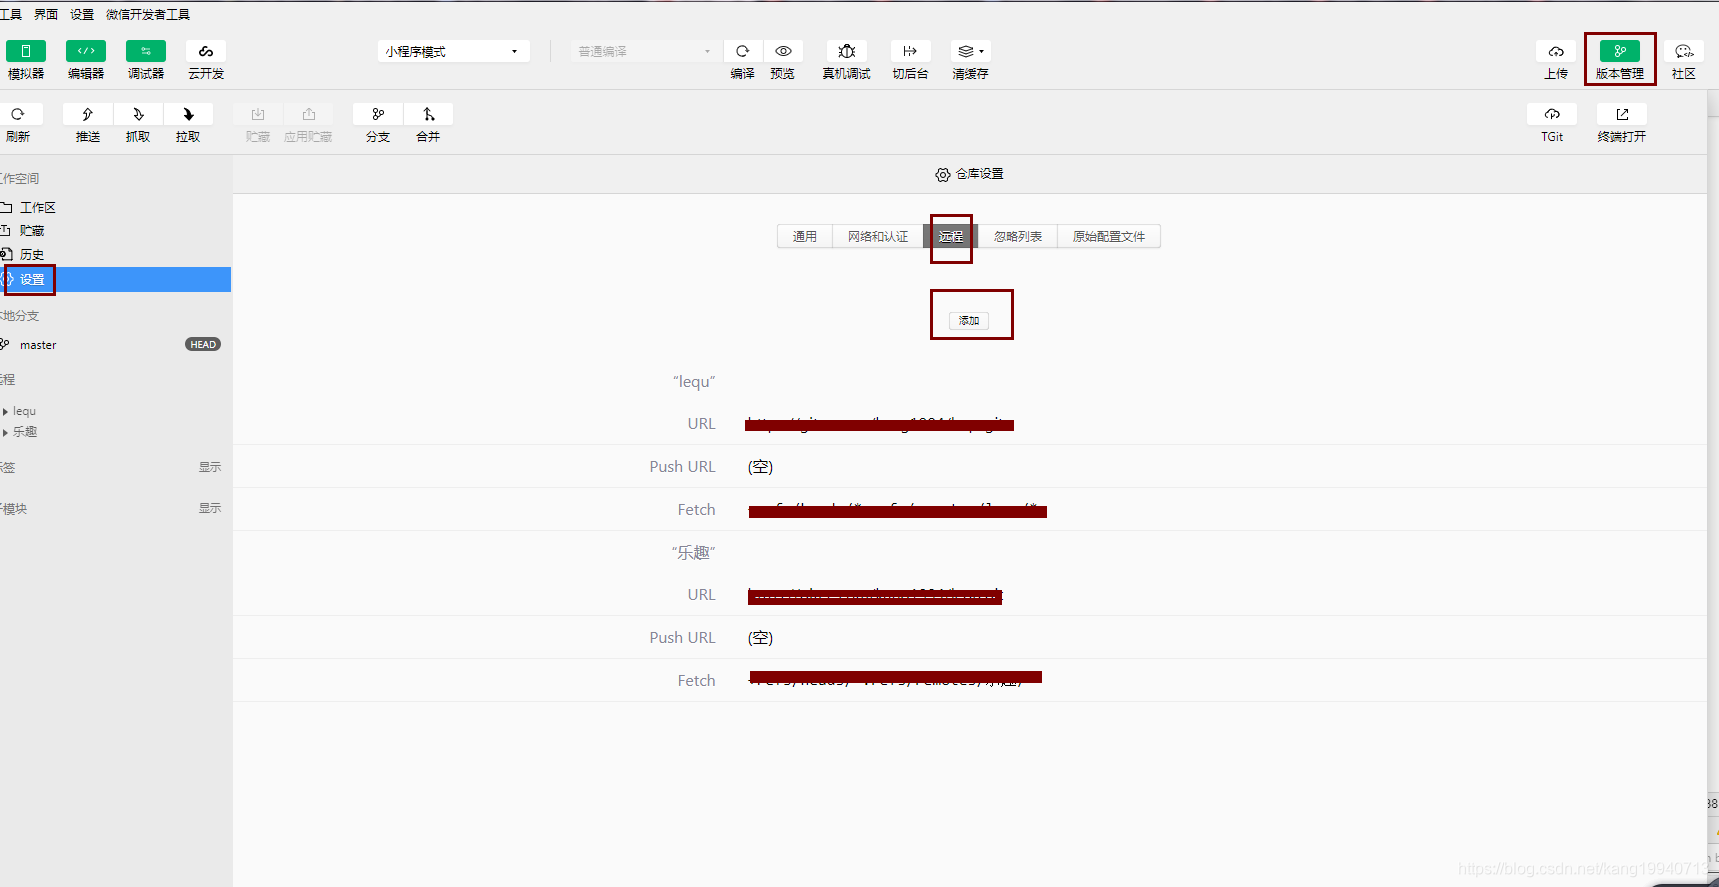
Task: Switch to the 网络和认证 tab
Action: pos(878,236)
